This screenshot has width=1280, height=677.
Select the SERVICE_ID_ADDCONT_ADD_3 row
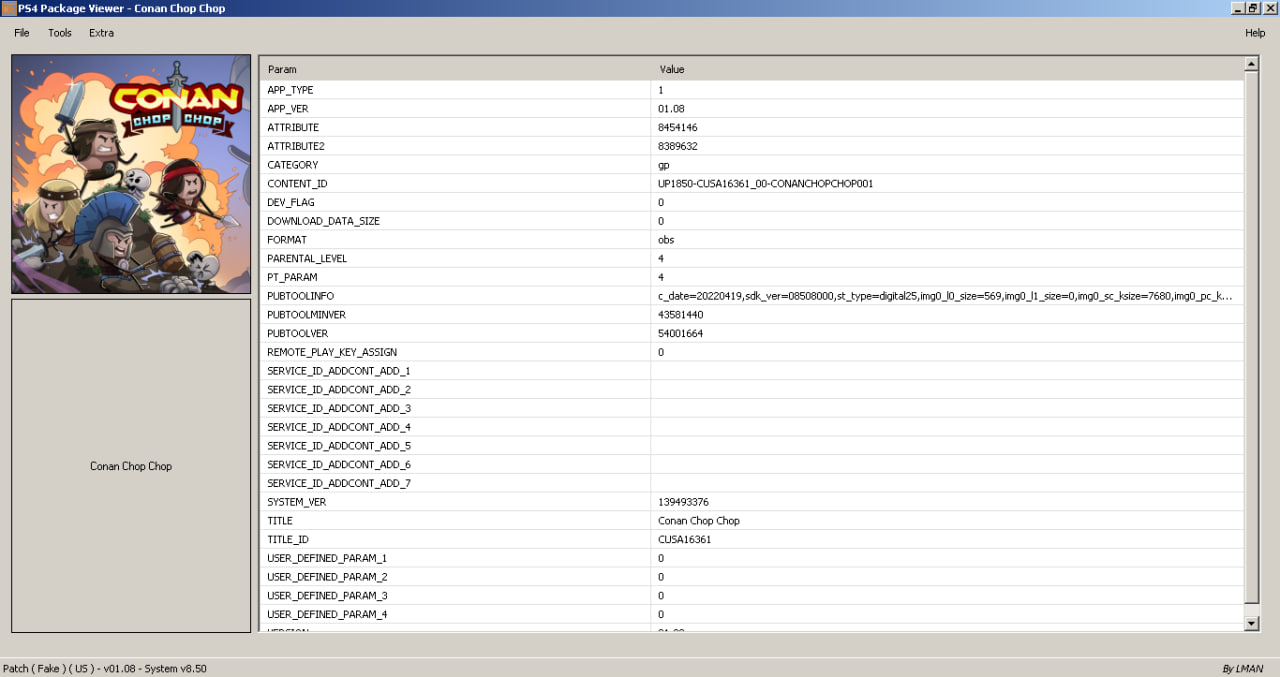[x=751, y=408]
